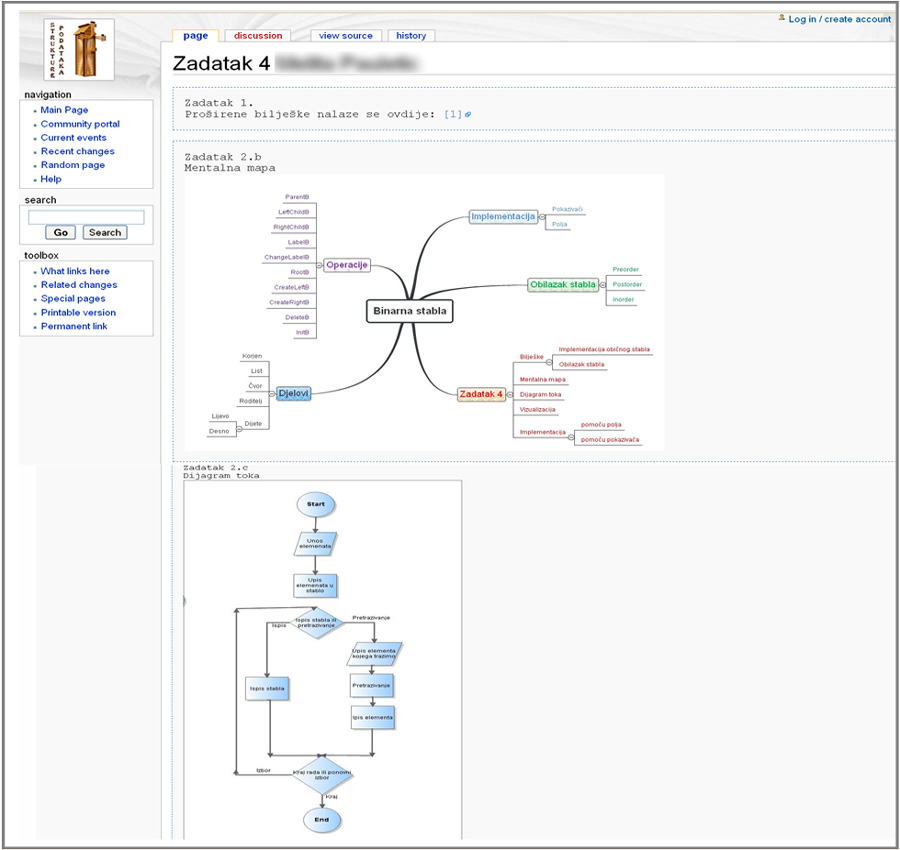Click the user icon beside Log in
This screenshot has width=900, height=850.
click(x=781, y=18)
